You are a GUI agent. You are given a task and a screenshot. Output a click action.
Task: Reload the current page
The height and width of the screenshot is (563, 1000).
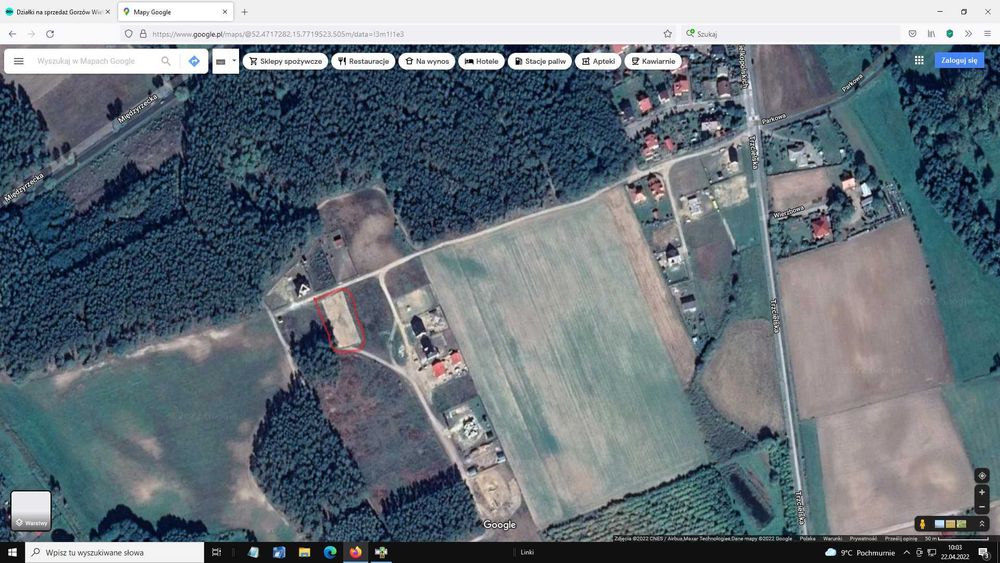pyautogui.click(x=50, y=34)
